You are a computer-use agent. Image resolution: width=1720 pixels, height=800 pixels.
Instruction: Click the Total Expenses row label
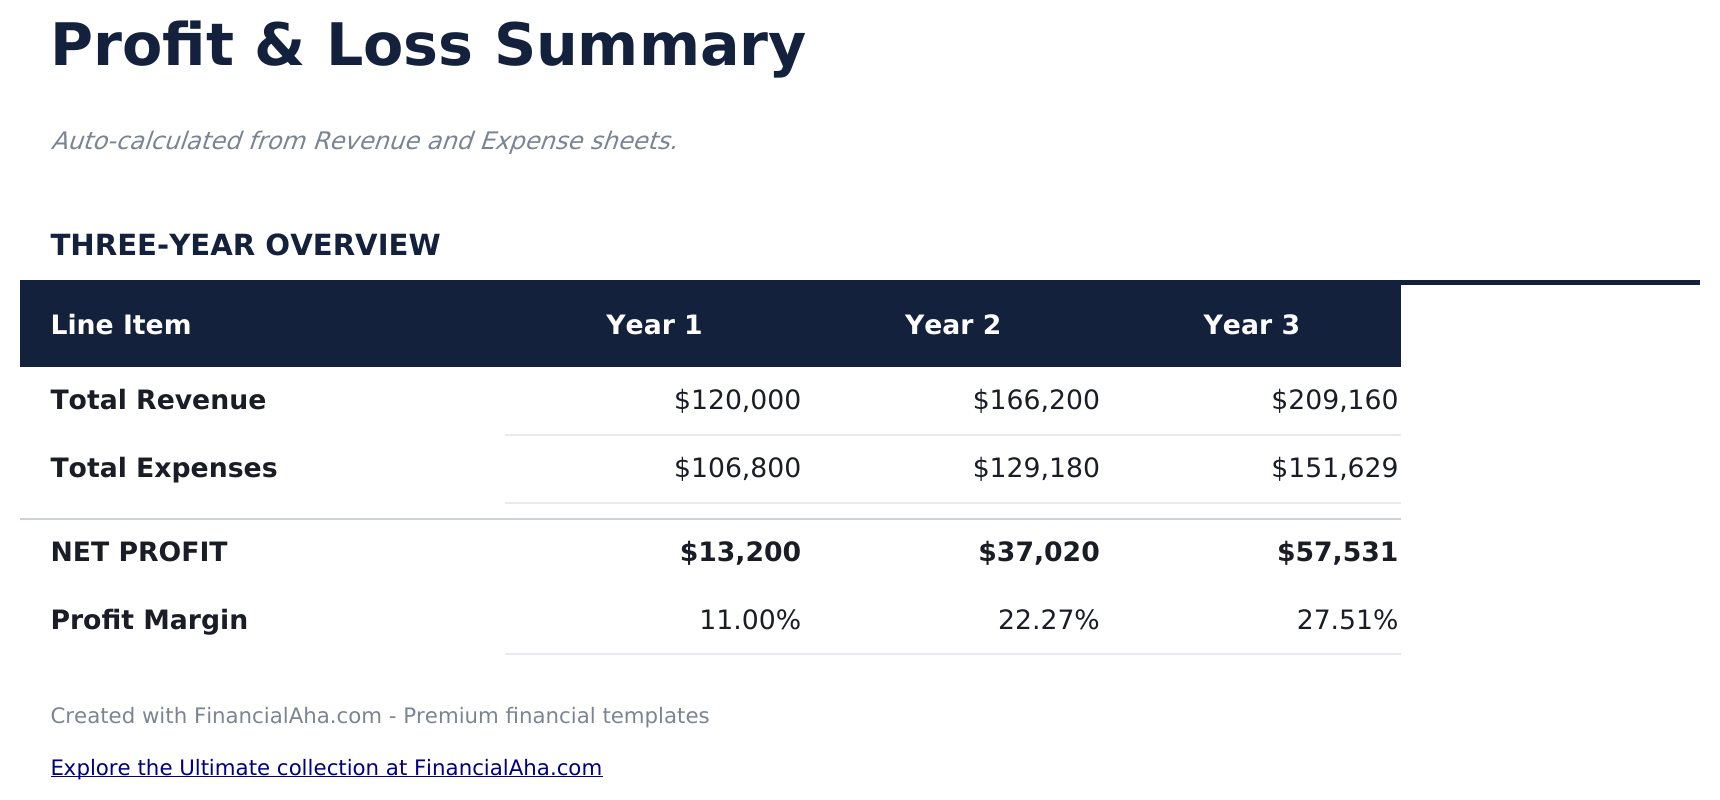[164, 468]
